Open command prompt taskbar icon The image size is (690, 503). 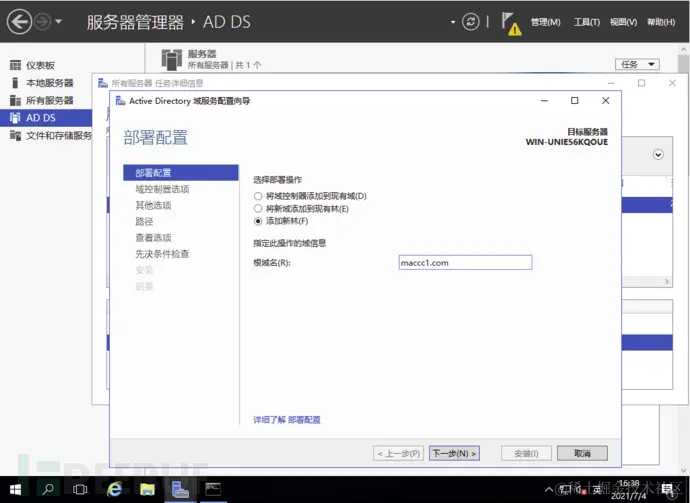pos(213,489)
